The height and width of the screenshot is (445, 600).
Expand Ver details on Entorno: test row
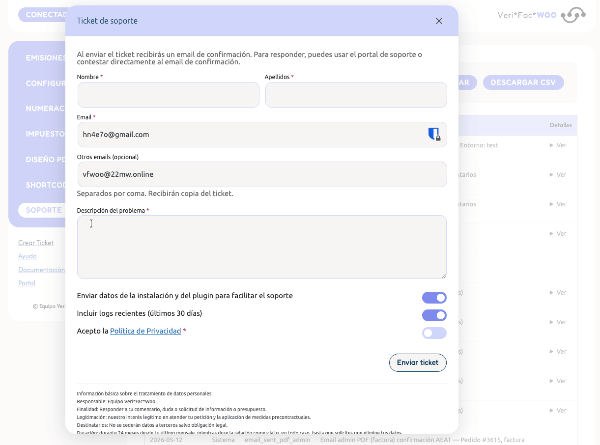point(558,145)
